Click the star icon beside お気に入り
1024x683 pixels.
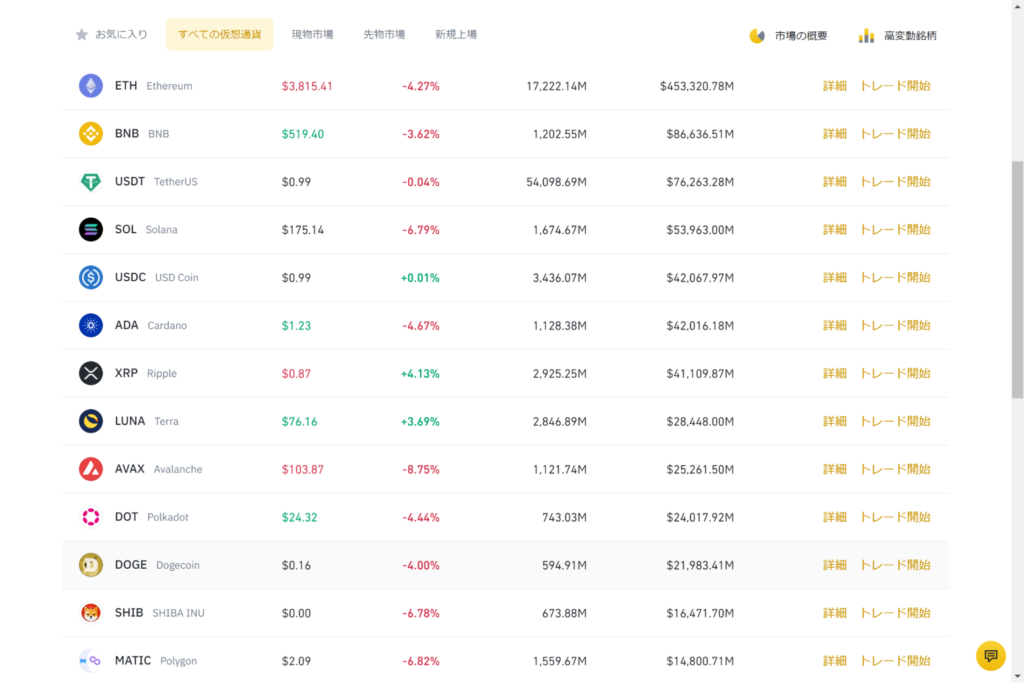82,35
